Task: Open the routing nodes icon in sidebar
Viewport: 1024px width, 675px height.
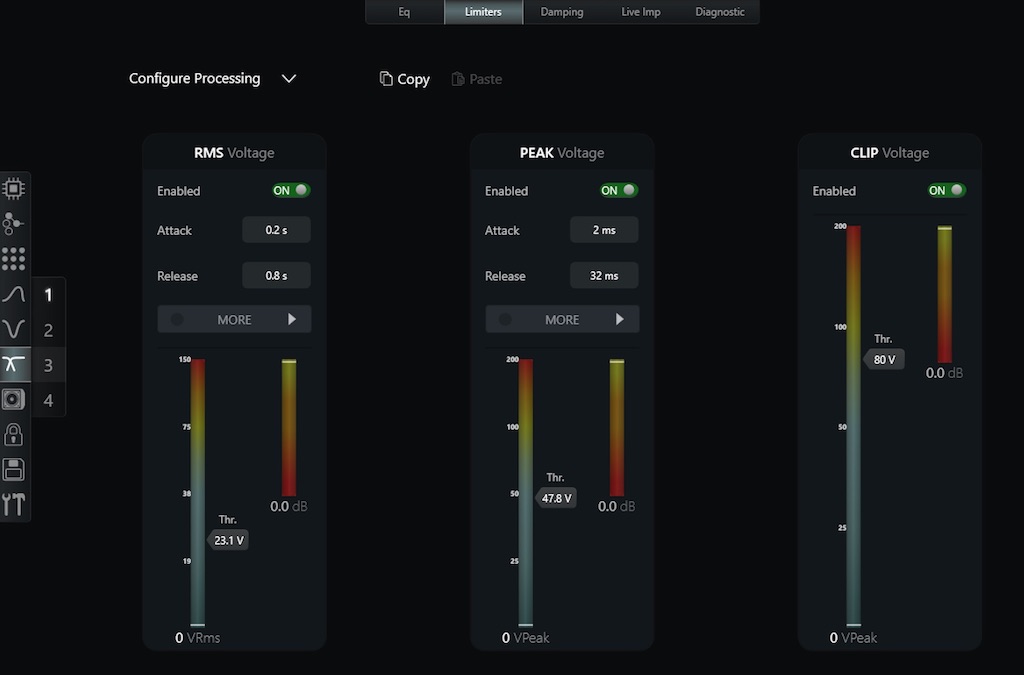Action: point(13,223)
